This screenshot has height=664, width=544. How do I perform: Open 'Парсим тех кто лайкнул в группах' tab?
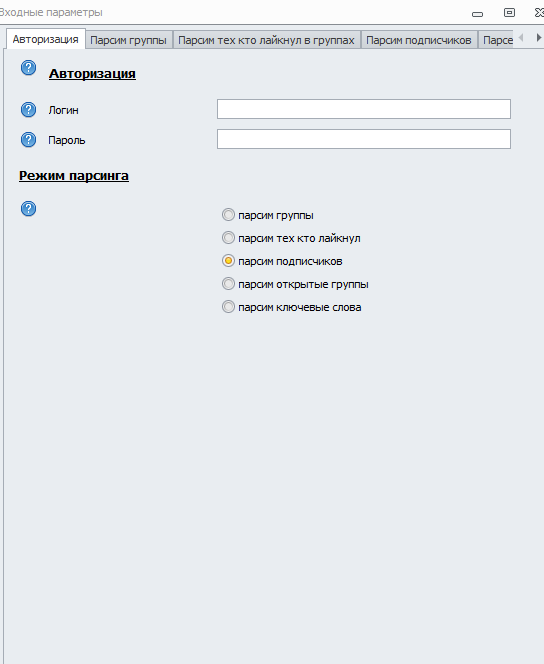[266, 40]
